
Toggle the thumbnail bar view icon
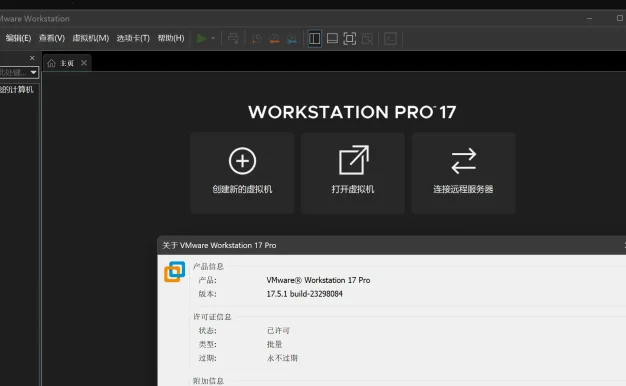click(x=332, y=39)
